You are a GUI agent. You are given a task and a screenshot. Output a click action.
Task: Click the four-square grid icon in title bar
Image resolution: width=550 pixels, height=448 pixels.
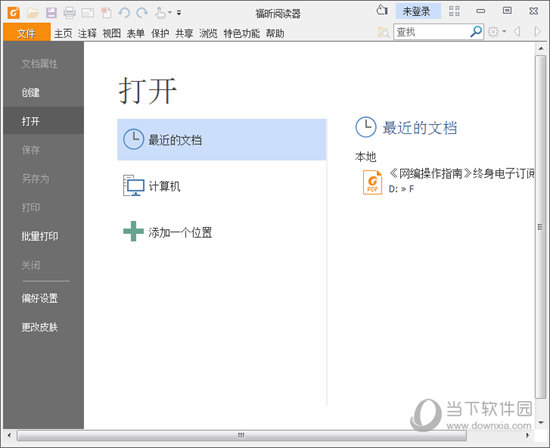454,11
